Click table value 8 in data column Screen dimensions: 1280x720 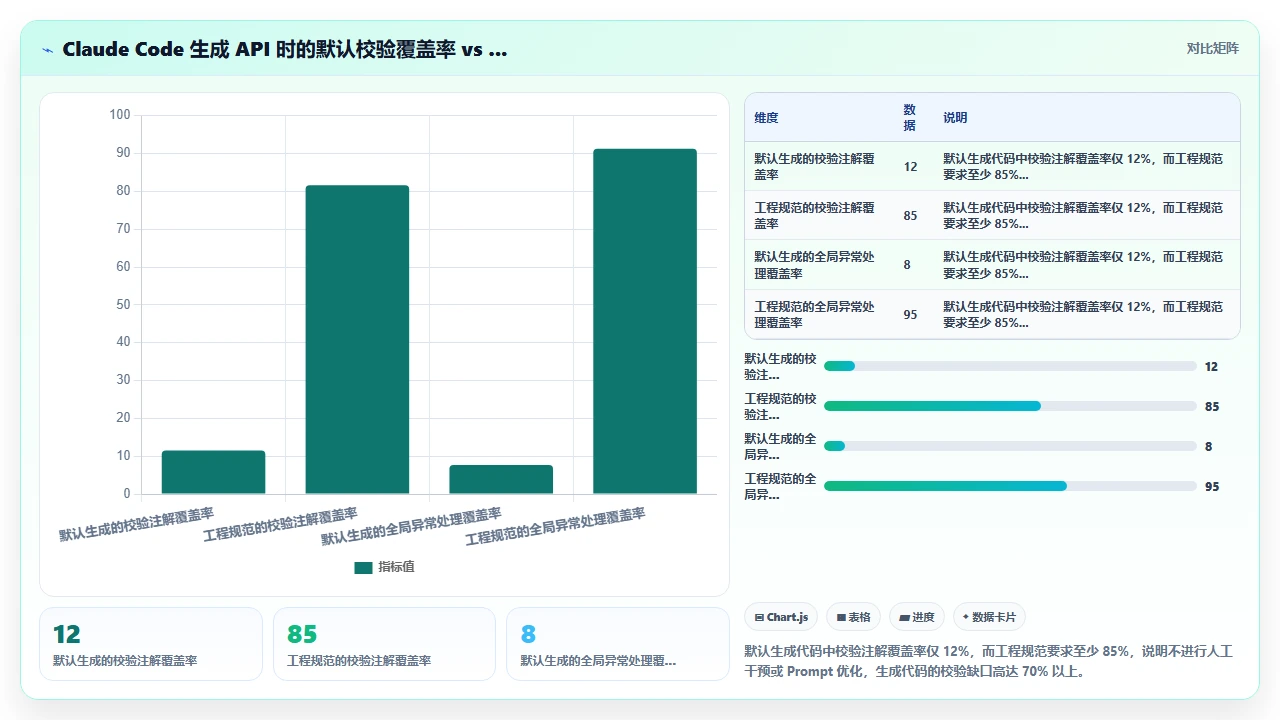[x=907, y=265]
